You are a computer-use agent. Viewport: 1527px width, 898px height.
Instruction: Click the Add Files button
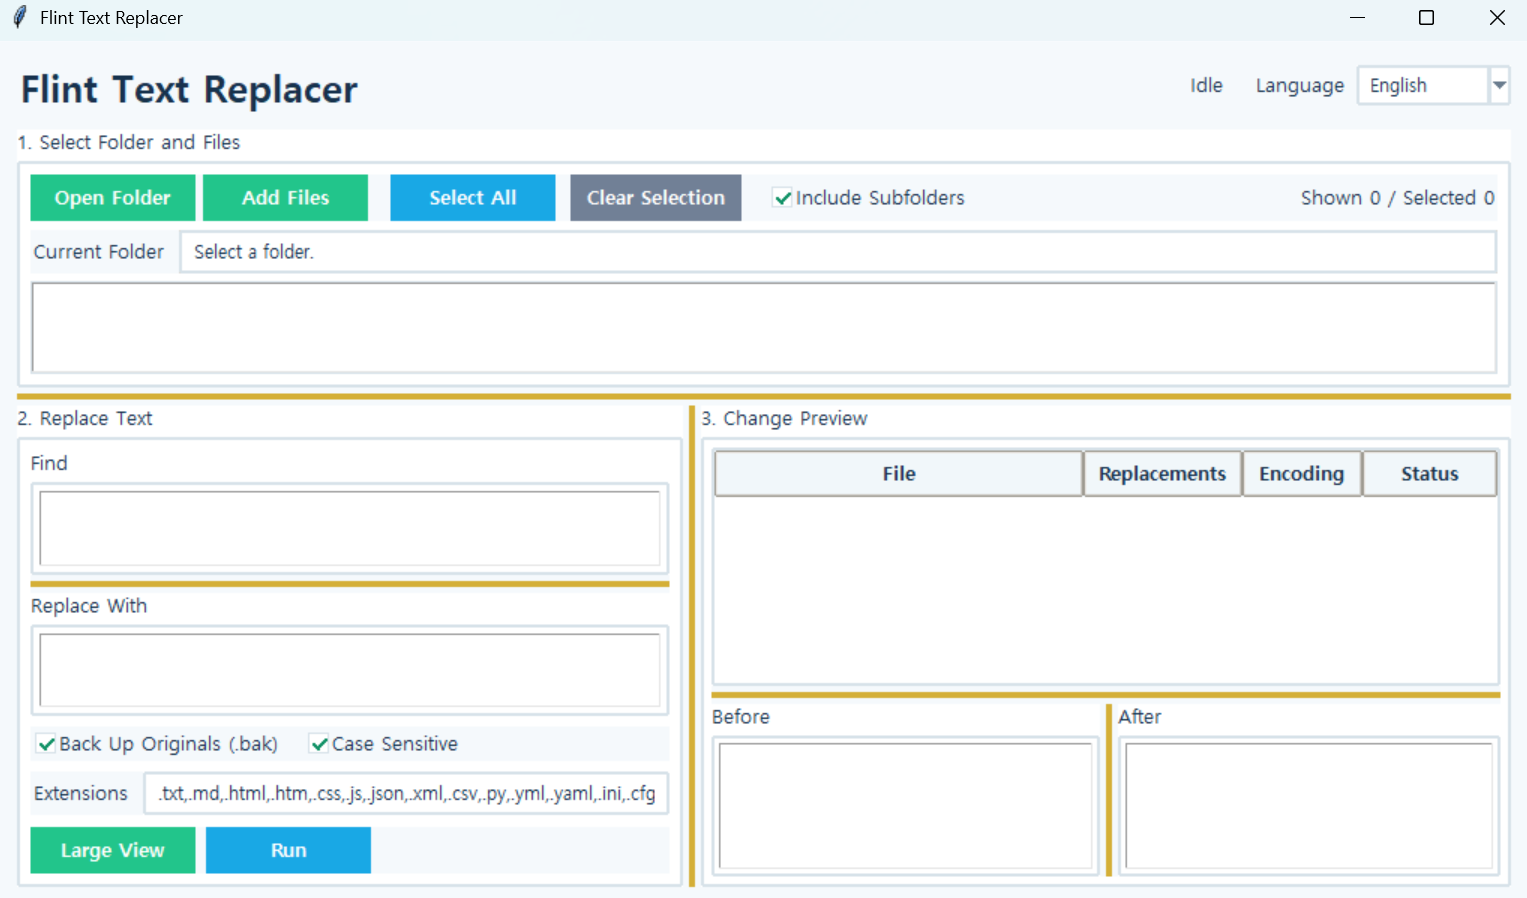[x=285, y=198]
